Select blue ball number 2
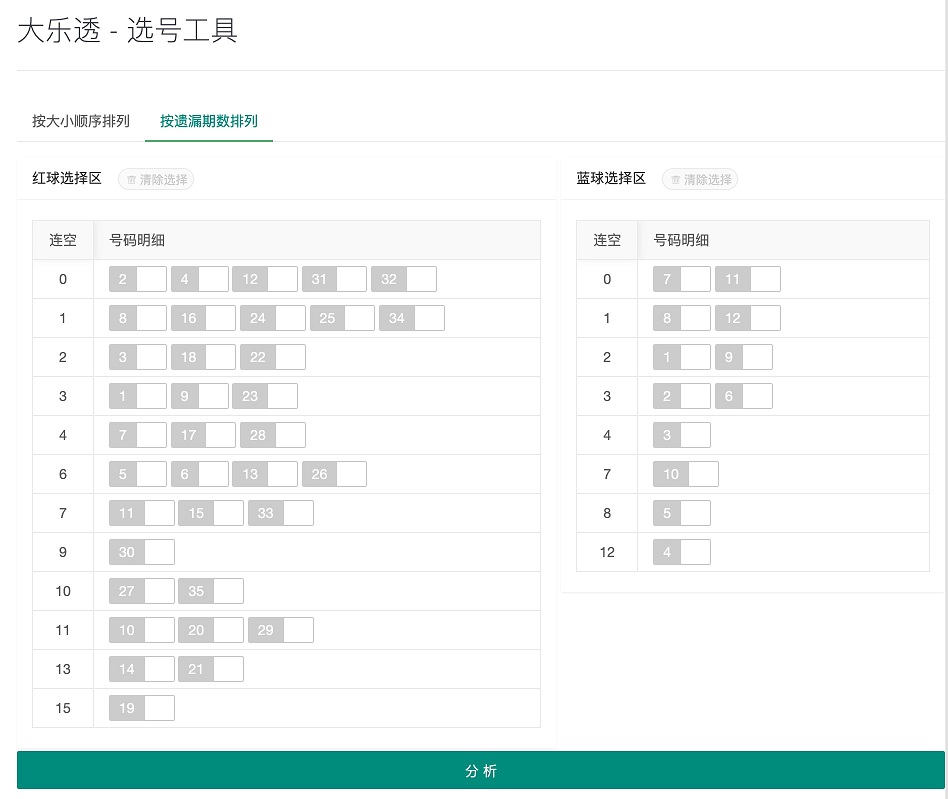The width and height of the screenshot is (948, 799). (x=682, y=396)
